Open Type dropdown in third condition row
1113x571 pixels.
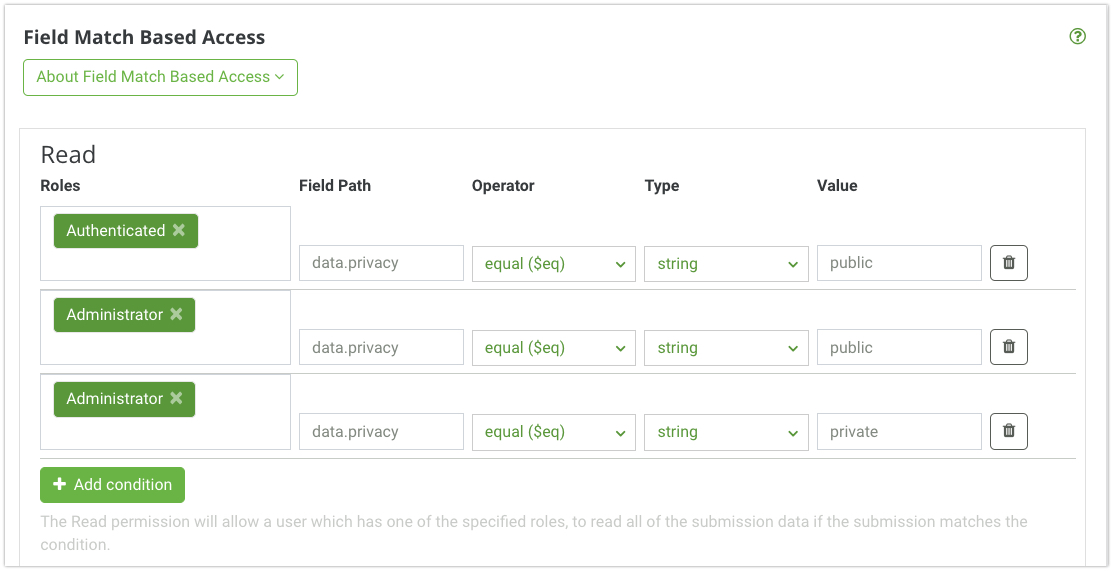pos(726,432)
